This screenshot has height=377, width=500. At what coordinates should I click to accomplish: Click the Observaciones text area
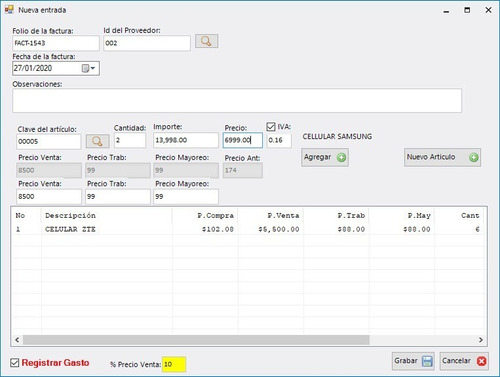coord(237,100)
